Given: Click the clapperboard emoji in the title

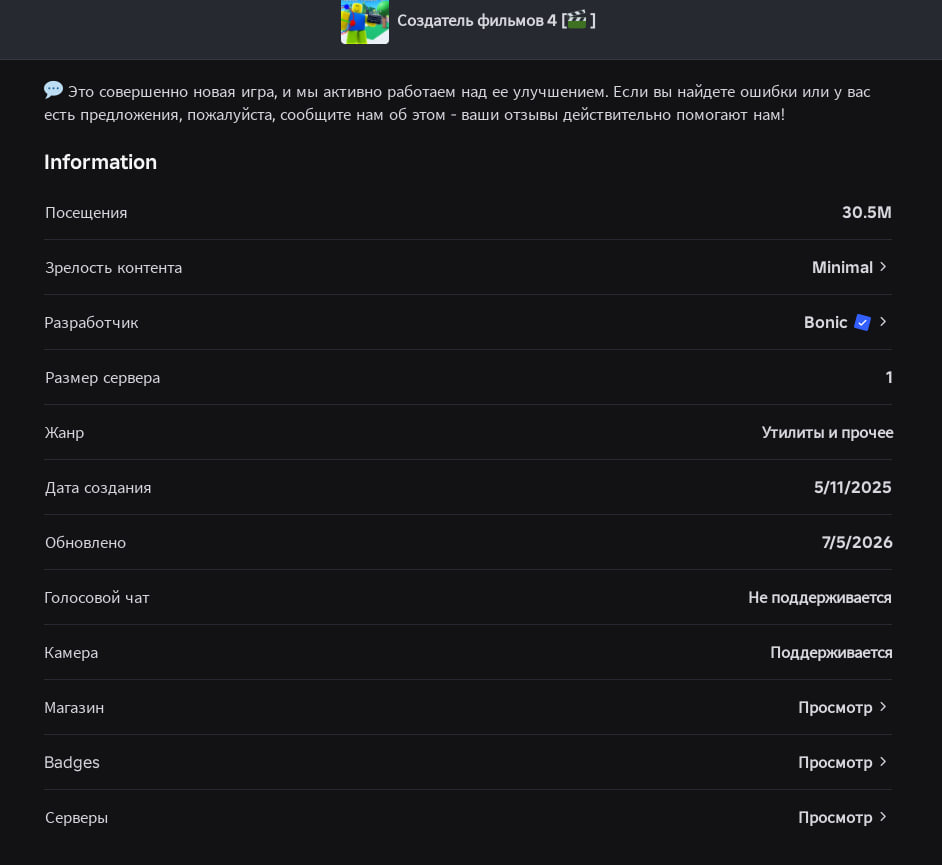Looking at the screenshot, I should (x=576, y=20).
